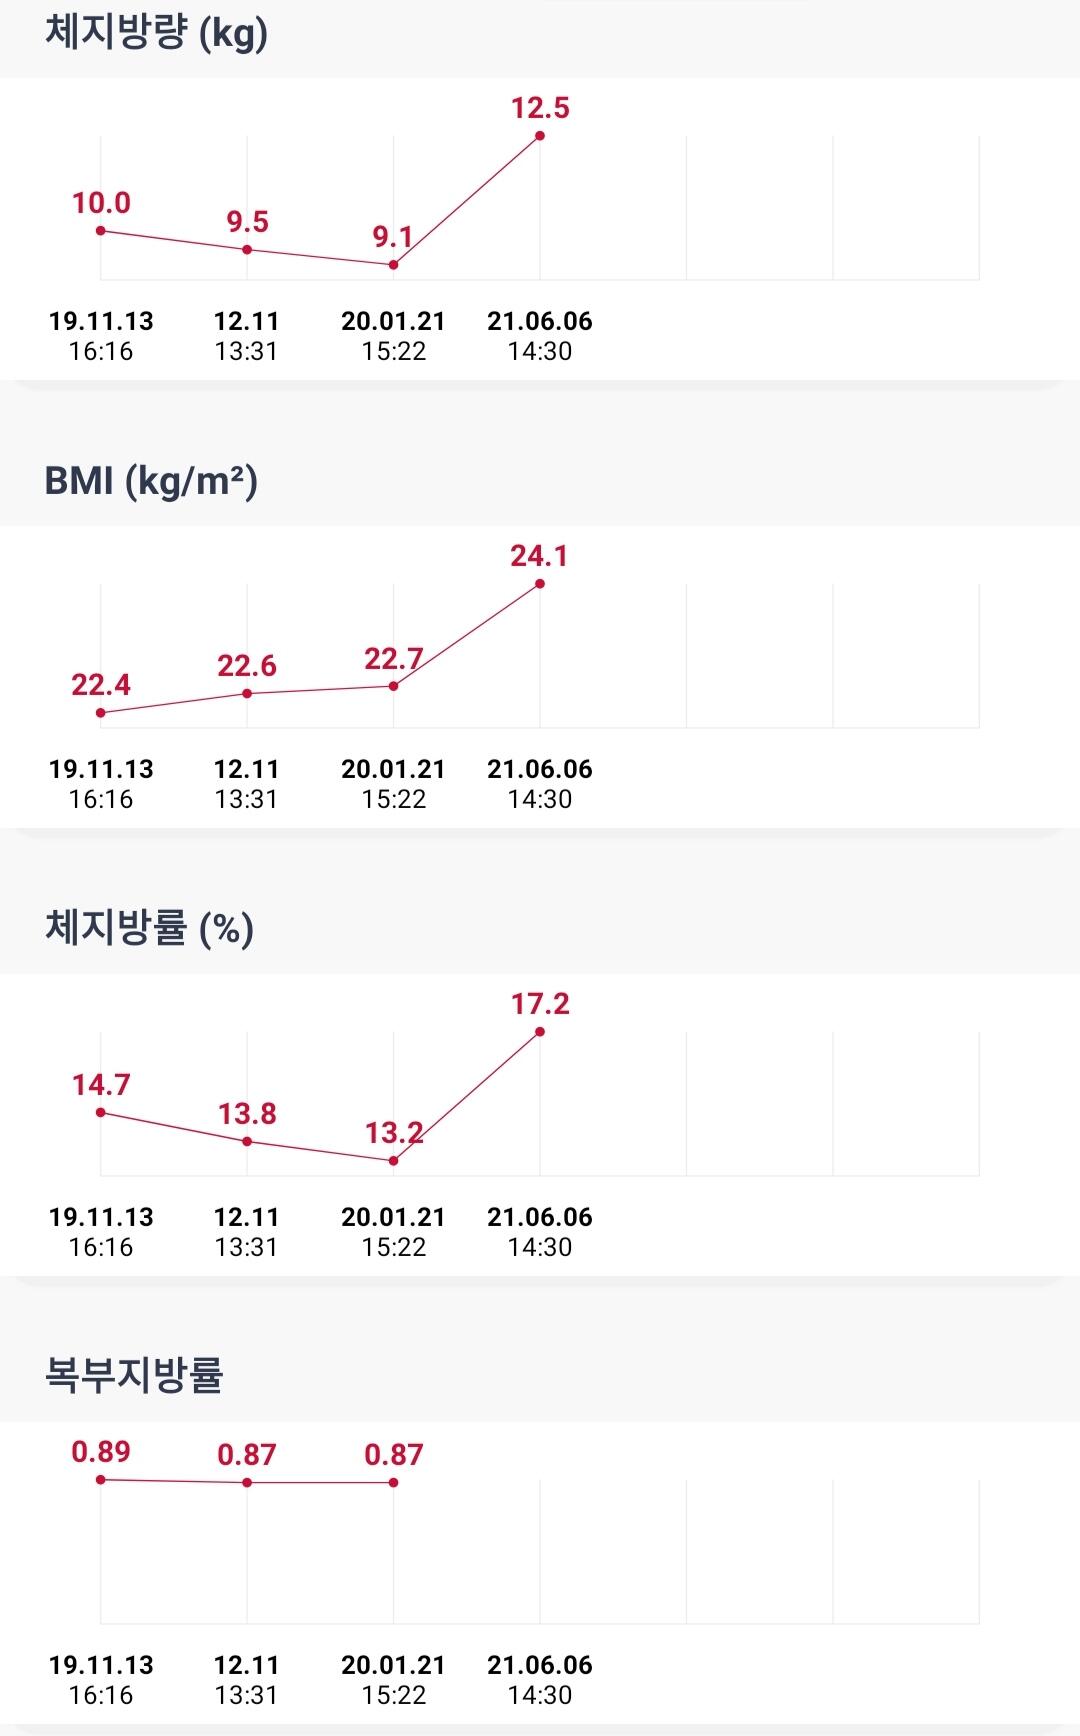This screenshot has height=1736, width=1080.
Task: Tap the 22.6 BMI data point
Action: point(247,693)
